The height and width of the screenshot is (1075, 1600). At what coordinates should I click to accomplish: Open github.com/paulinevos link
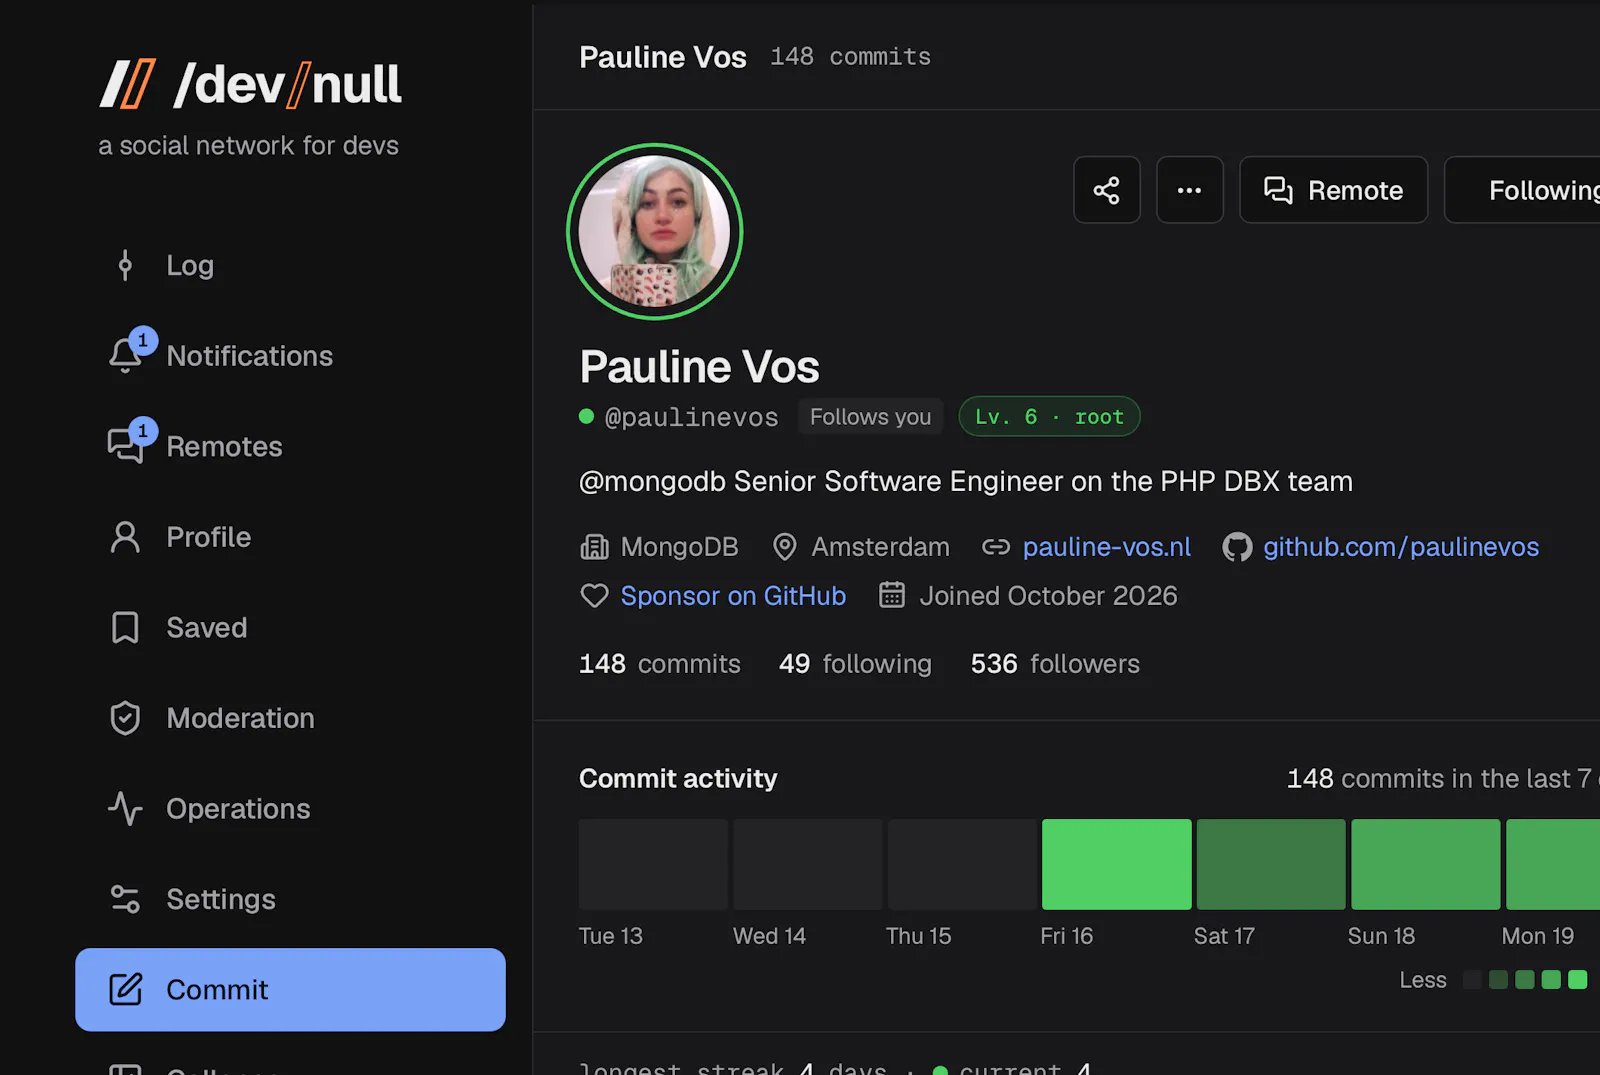1401,547
